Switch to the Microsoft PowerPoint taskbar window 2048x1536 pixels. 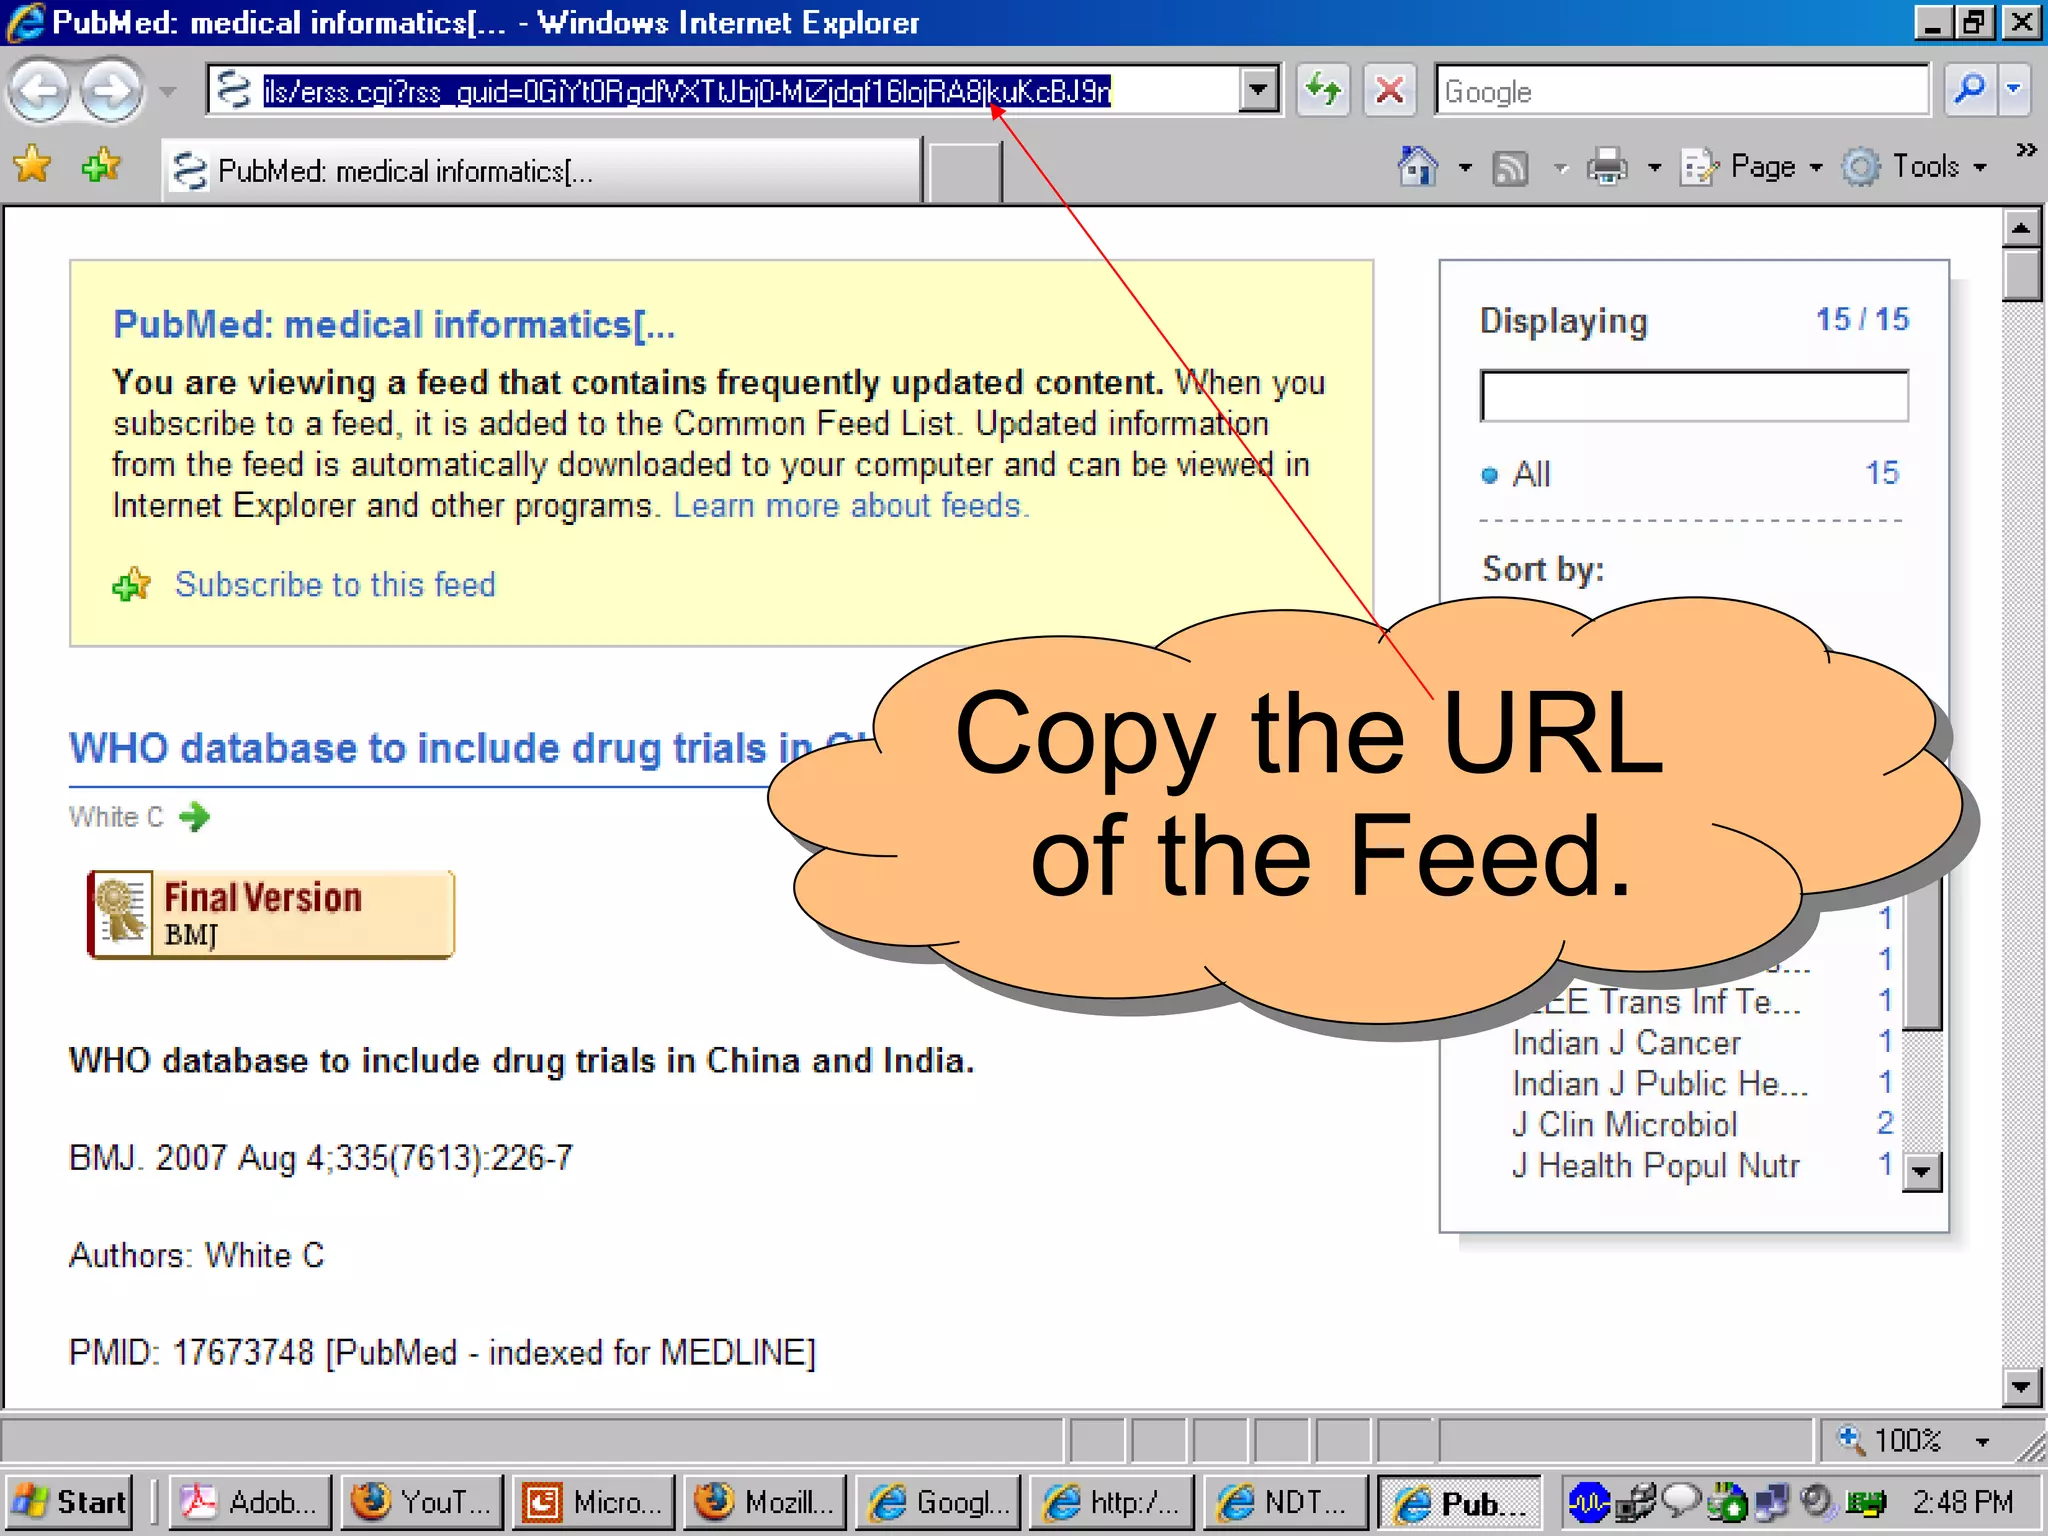tap(593, 1502)
